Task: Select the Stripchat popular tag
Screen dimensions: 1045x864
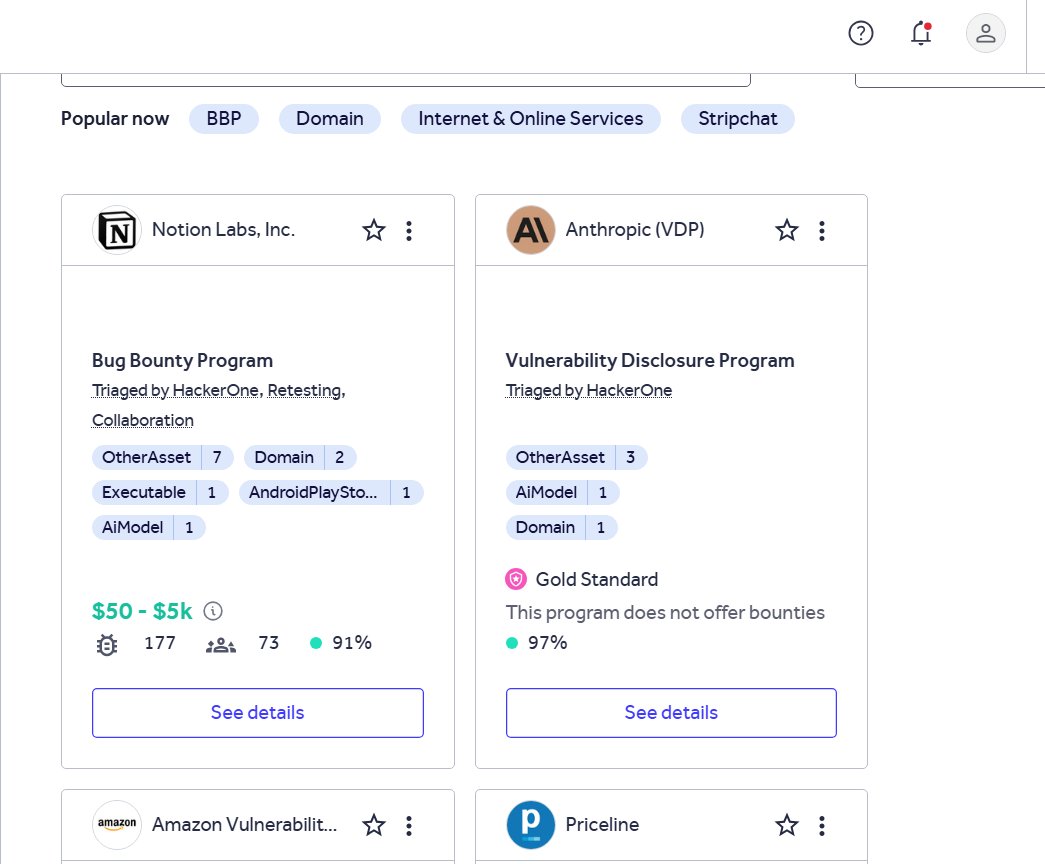Action: [x=738, y=119]
